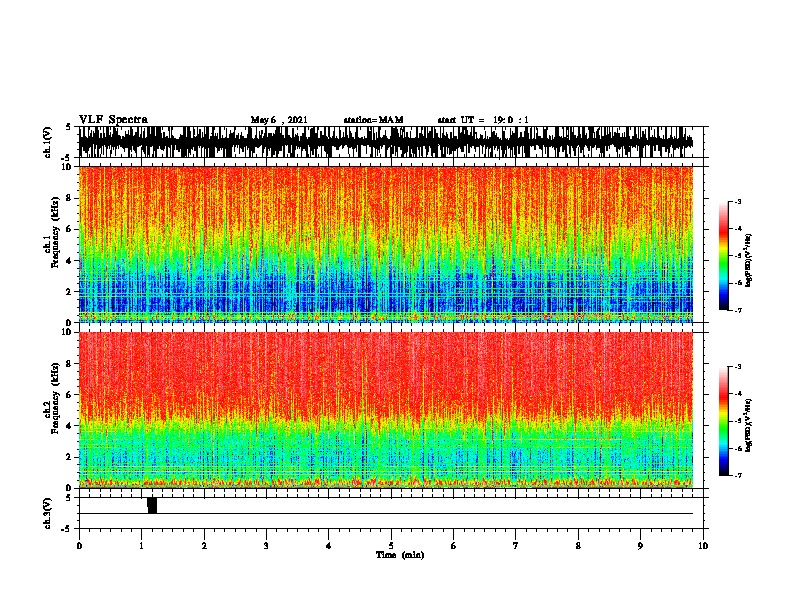The height and width of the screenshot is (612, 792).
Task: Click the time axis tick label '5'
Action: (391, 546)
